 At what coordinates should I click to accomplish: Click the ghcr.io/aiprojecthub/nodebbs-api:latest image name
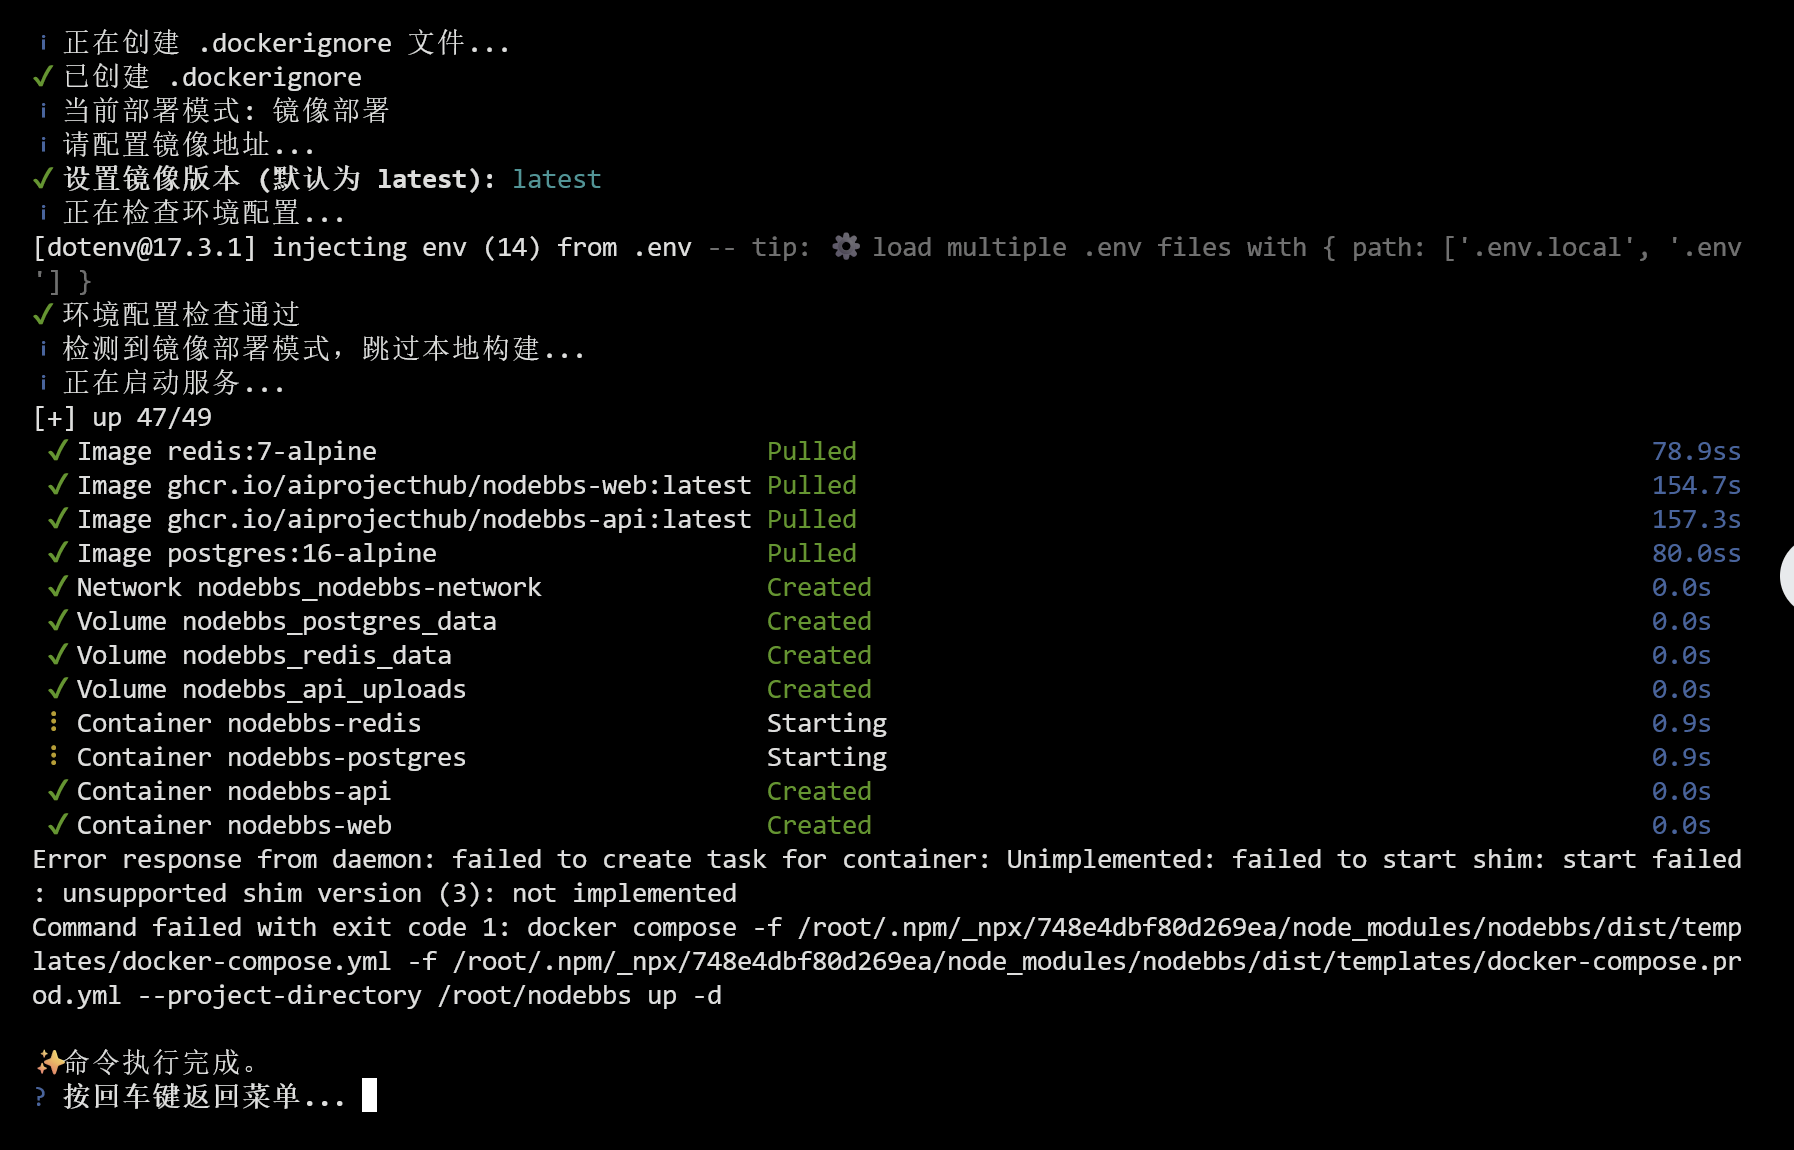(458, 519)
